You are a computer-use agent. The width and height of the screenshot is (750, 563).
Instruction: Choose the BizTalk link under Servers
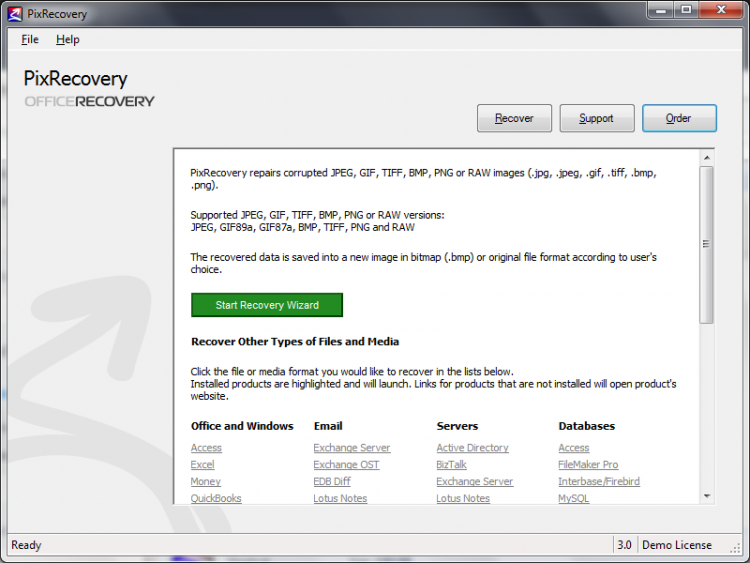tap(452, 465)
